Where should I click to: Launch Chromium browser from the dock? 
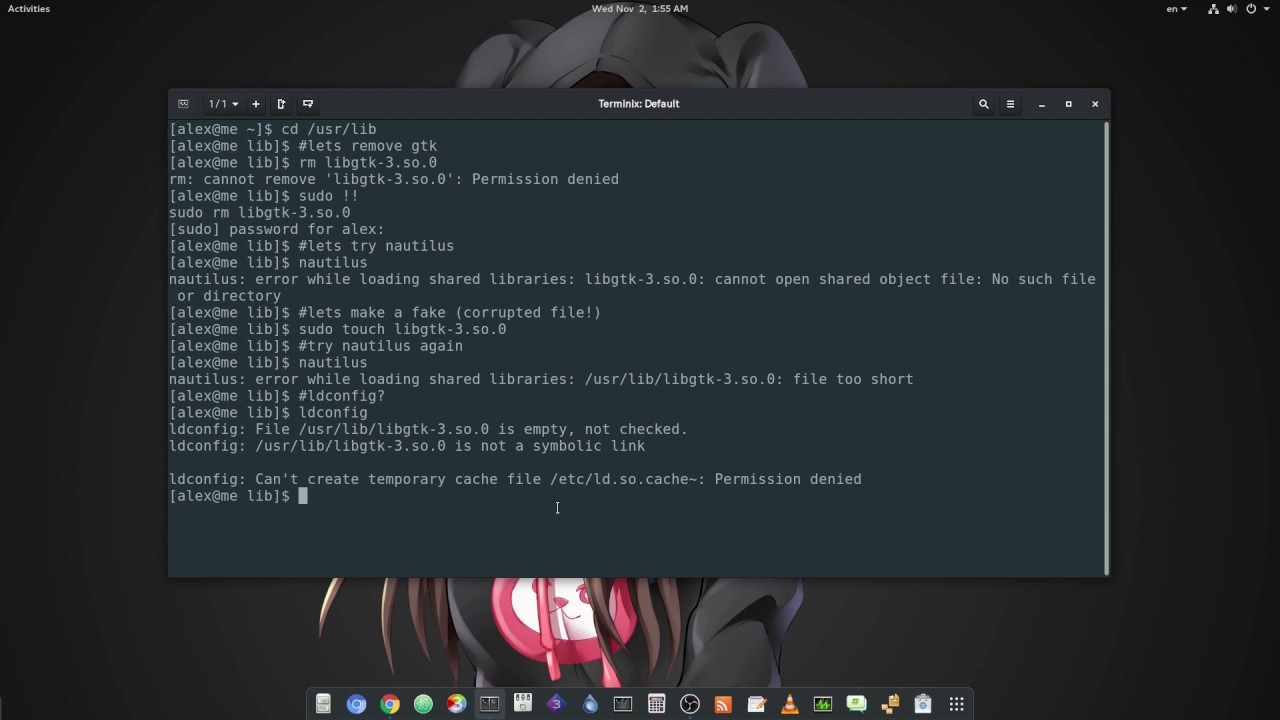tap(356, 704)
